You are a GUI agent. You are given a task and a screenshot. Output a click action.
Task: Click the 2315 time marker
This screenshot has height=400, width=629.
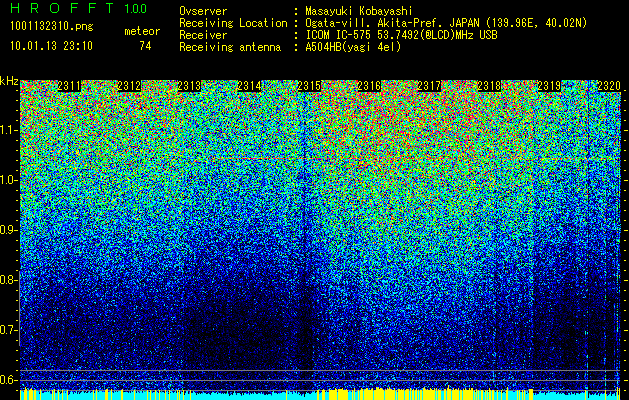[309, 86]
